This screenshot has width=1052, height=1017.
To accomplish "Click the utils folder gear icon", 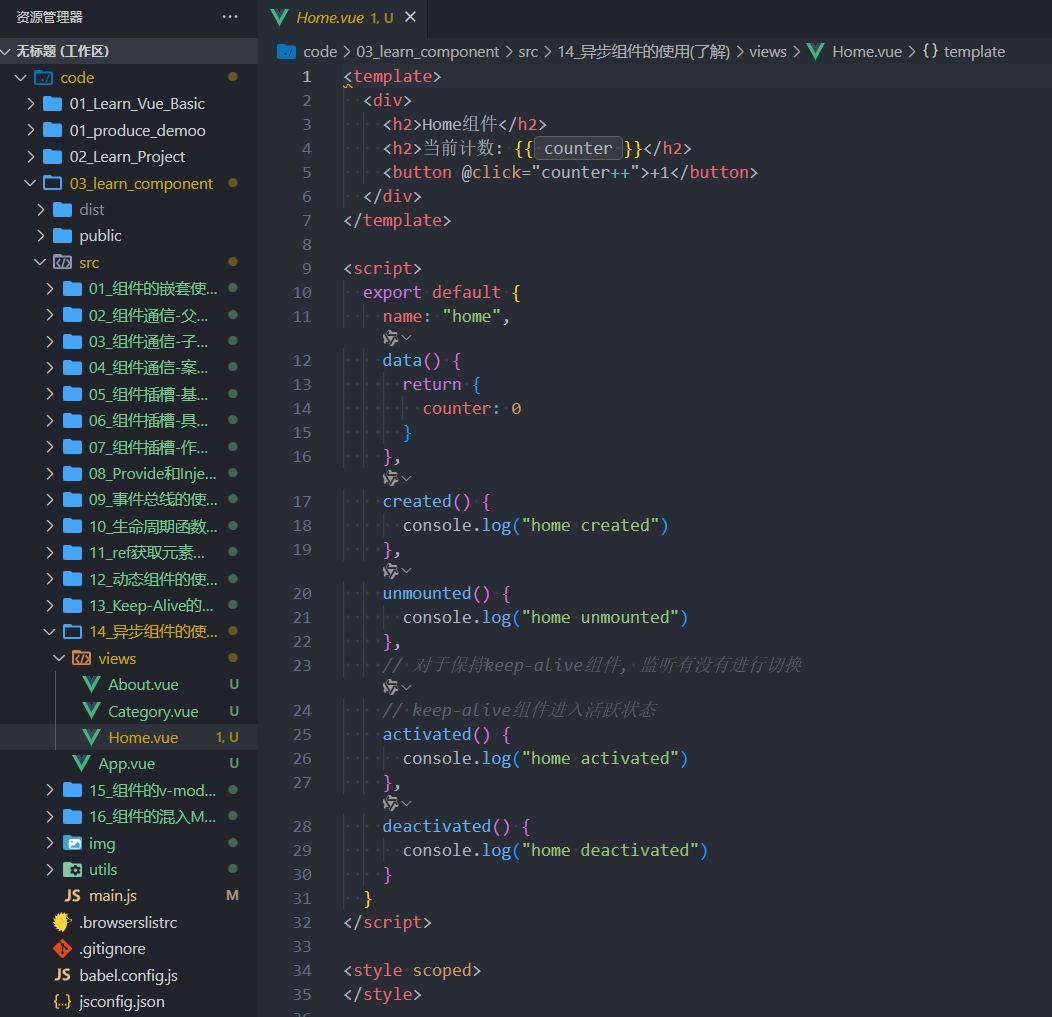I will (x=72, y=869).
